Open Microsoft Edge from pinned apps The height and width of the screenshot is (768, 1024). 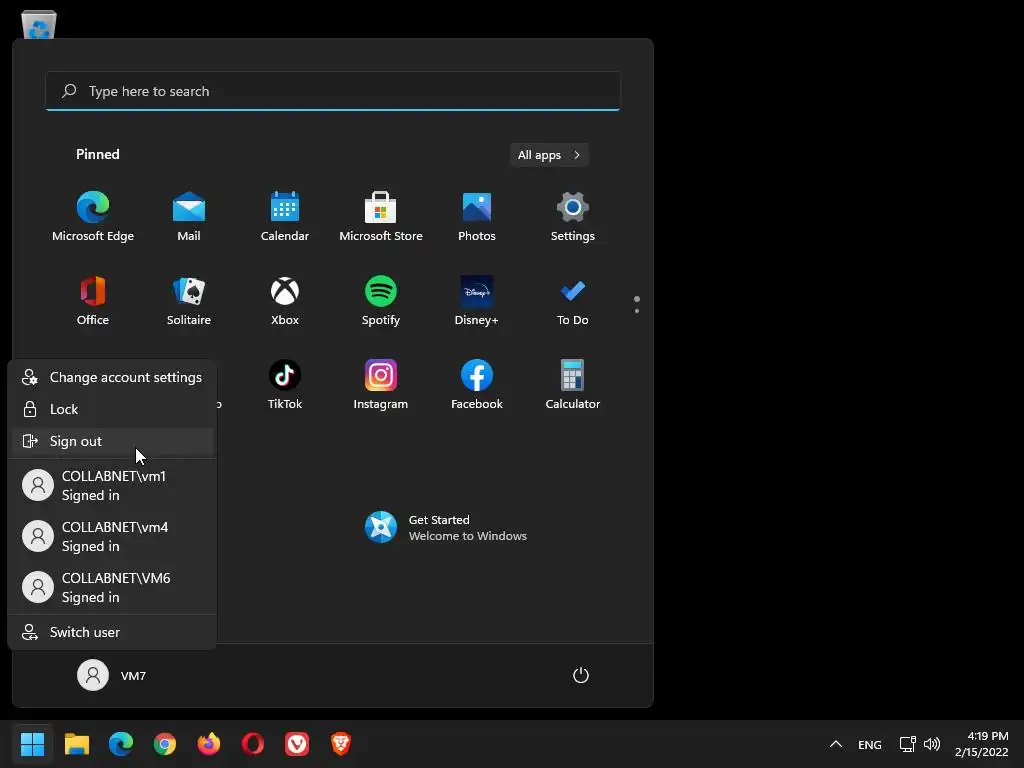coord(93,216)
